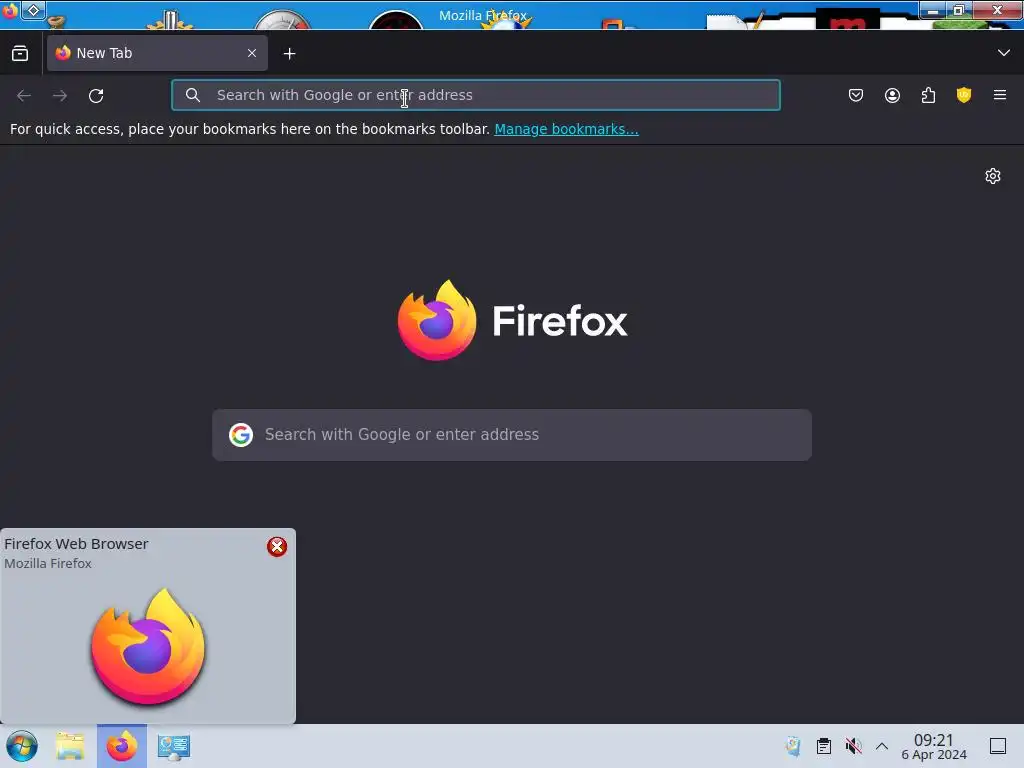Open the Extensions panel
Viewport: 1024px width, 768px height.
coord(928,95)
